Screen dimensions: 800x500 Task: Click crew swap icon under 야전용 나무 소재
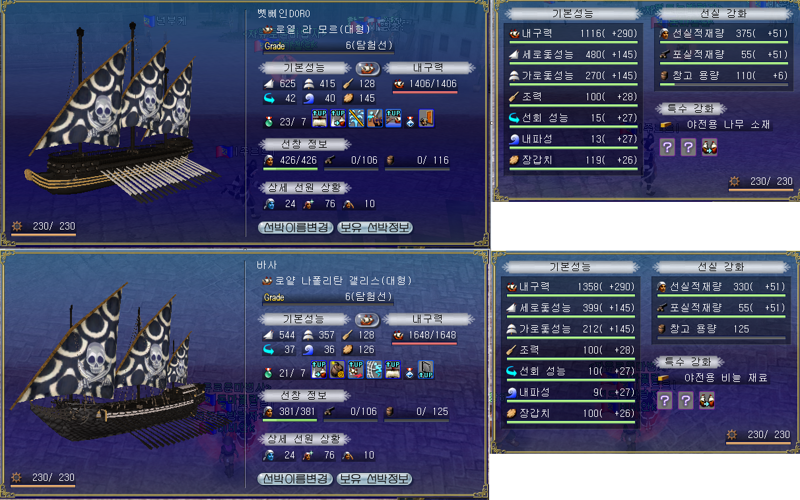pos(709,147)
